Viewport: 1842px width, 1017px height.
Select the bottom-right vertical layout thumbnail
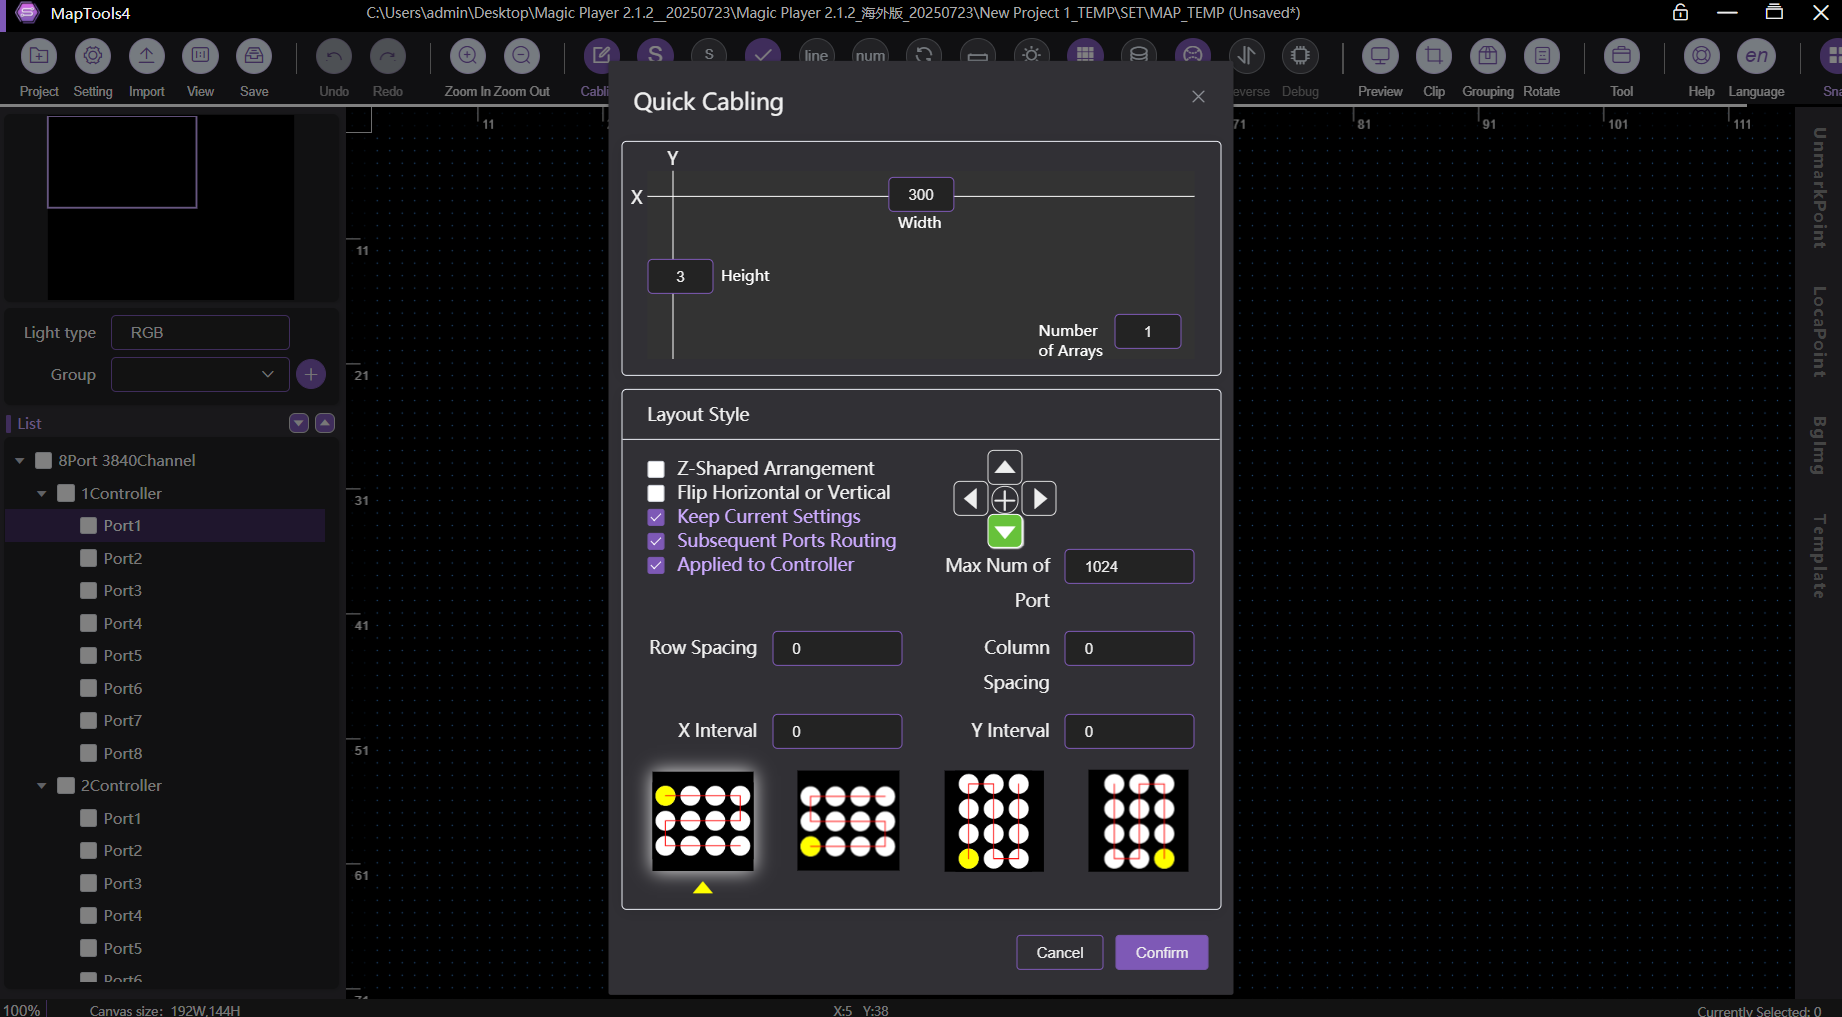coord(1138,821)
